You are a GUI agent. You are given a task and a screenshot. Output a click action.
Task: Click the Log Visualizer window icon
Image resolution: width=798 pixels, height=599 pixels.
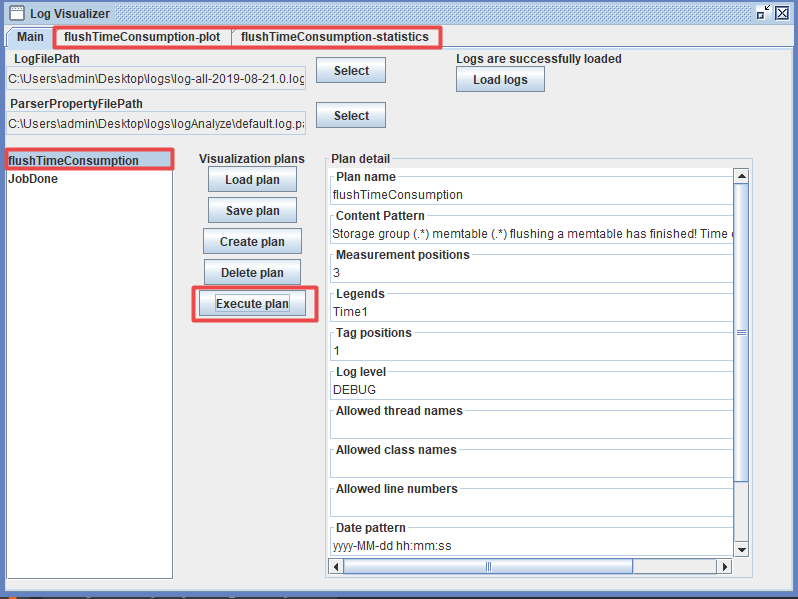pos(17,13)
